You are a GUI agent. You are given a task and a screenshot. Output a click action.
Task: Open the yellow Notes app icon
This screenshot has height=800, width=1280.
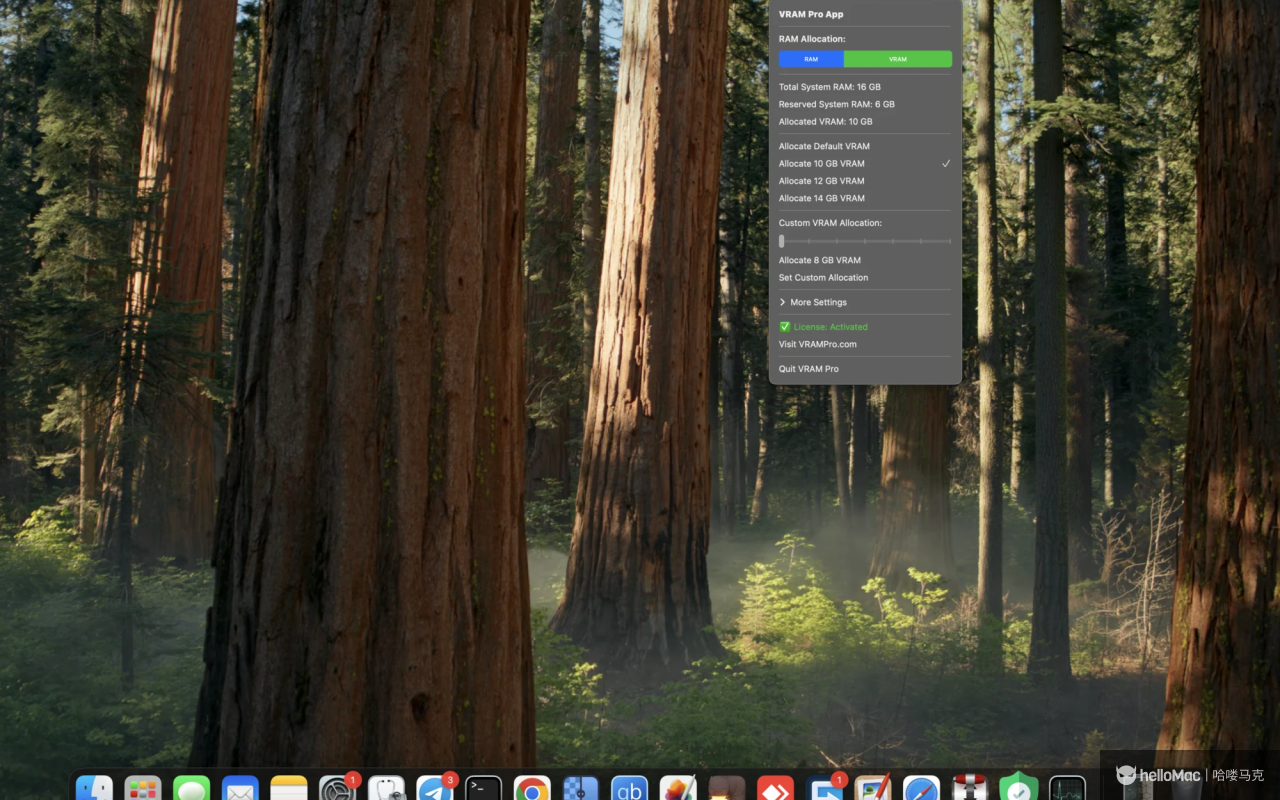click(x=289, y=790)
